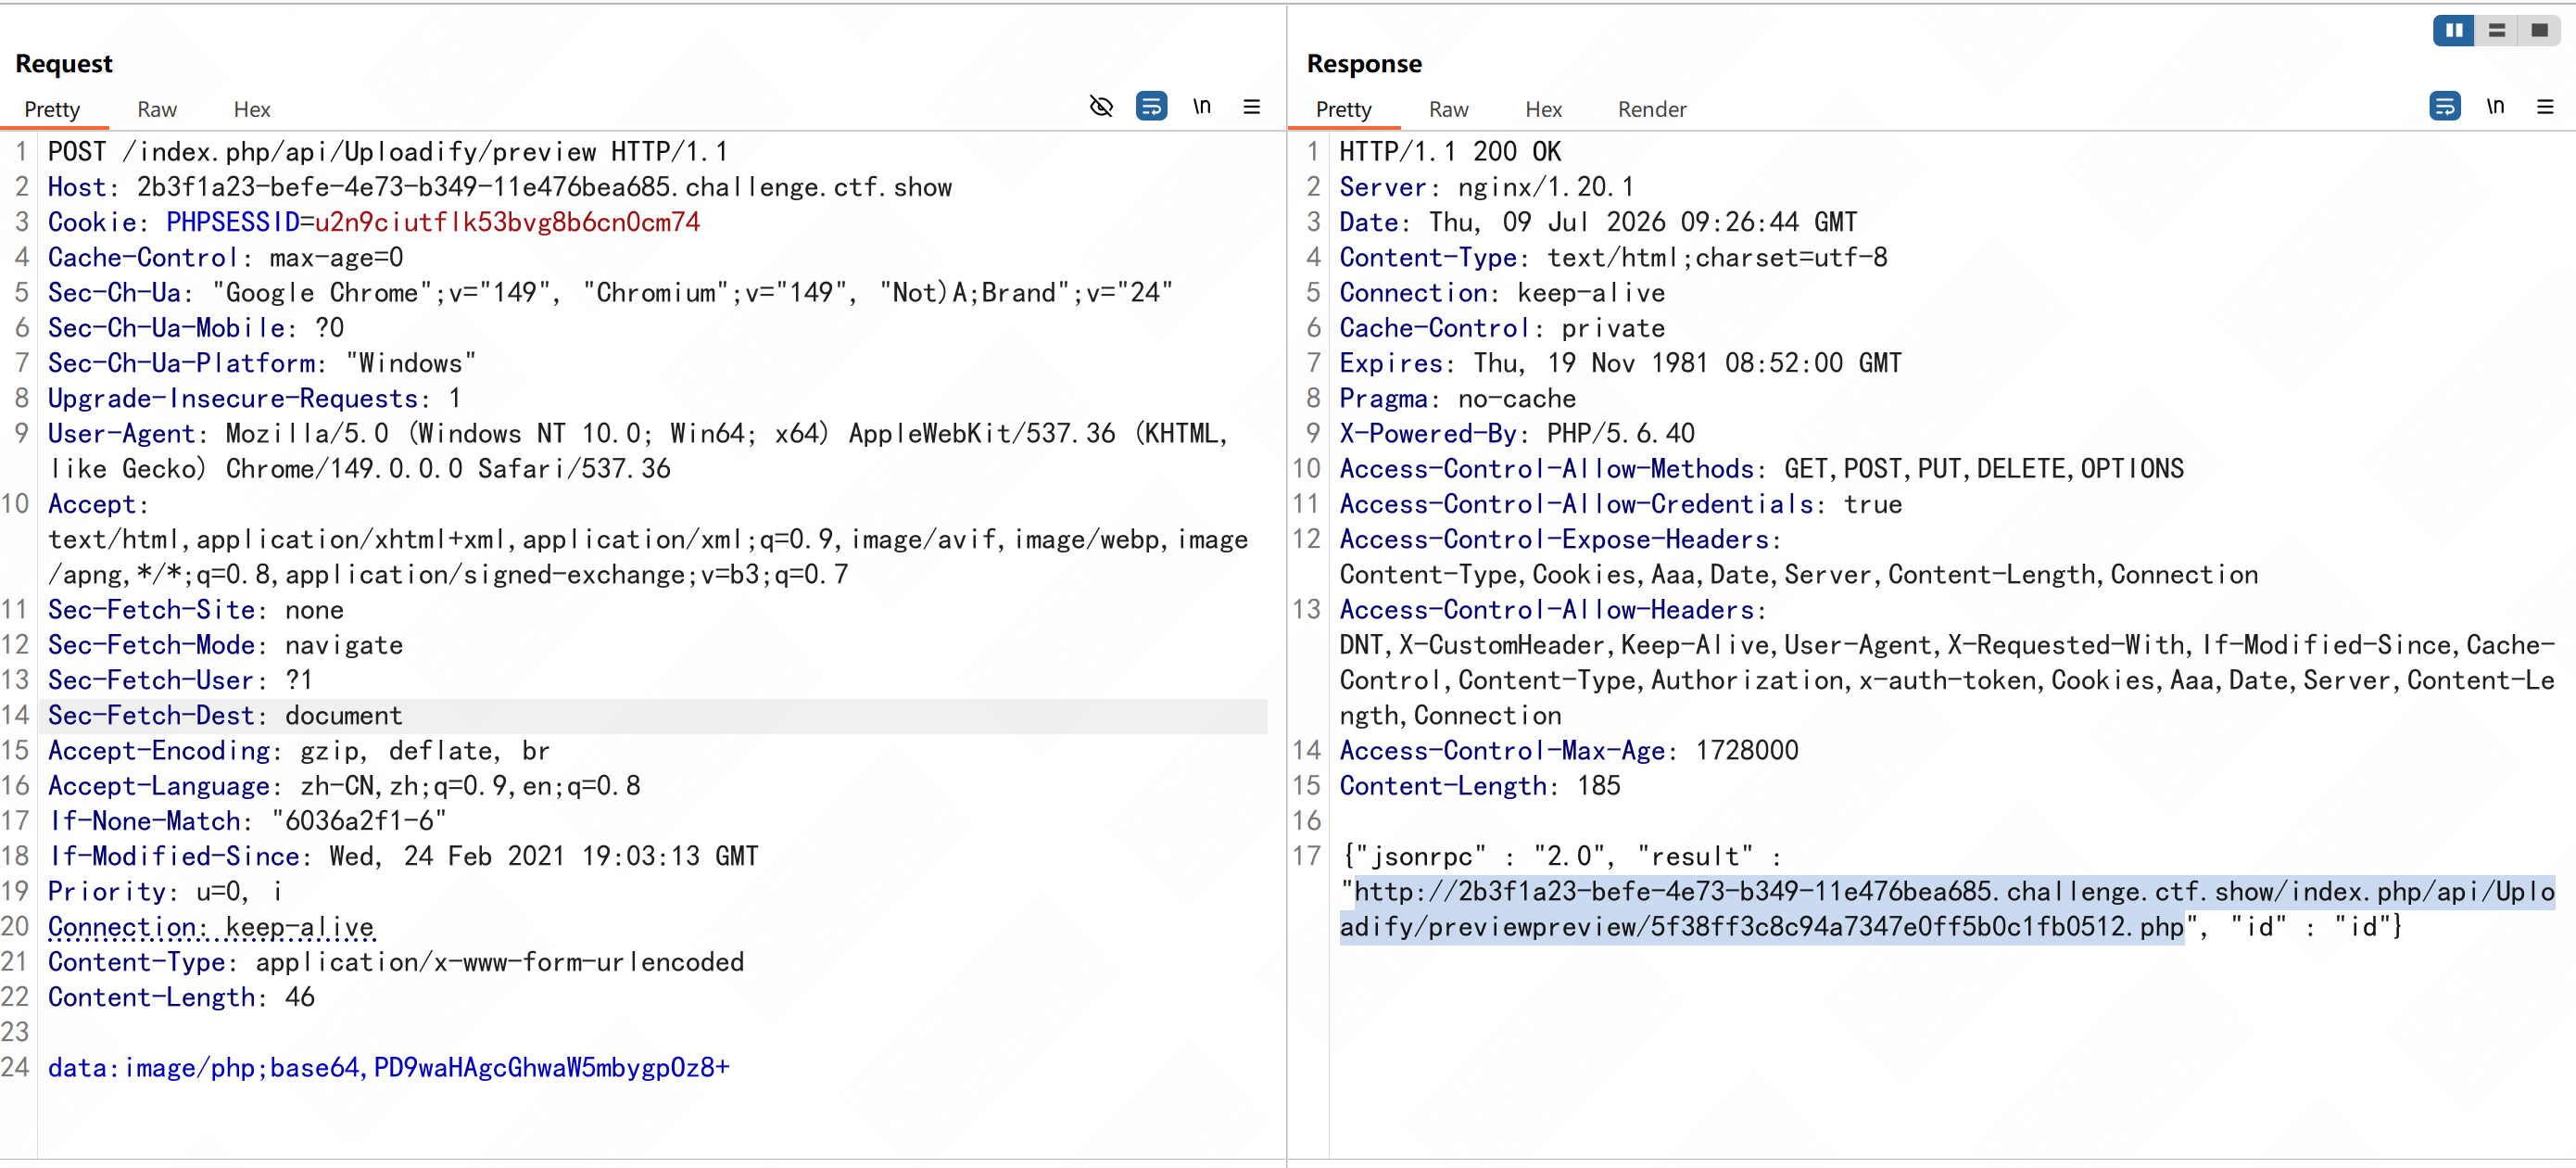Switch to Response Pretty tab
2576x1168 pixels.
[1343, 109]
